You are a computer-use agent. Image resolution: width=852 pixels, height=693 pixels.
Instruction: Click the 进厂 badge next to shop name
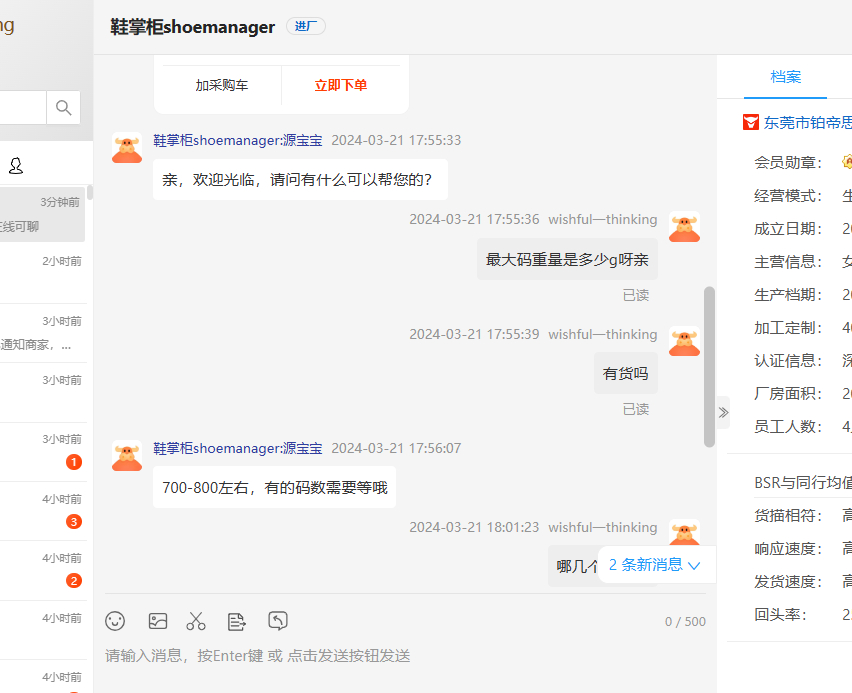click(306, 26)
